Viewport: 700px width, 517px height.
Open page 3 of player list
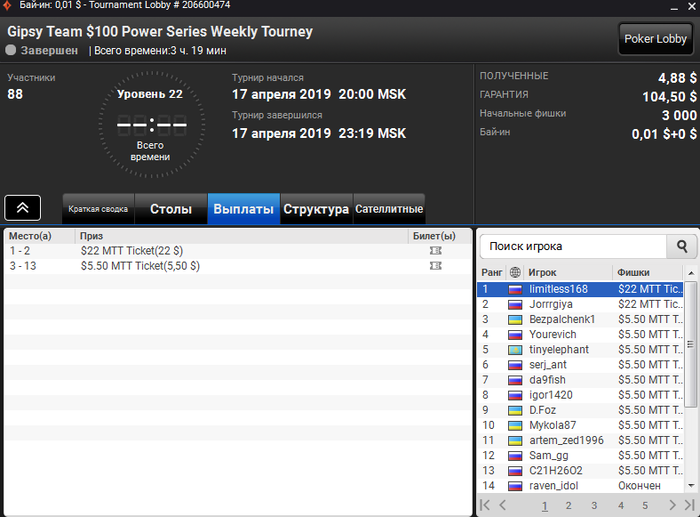pyautogui.click(x=594, y=505)
